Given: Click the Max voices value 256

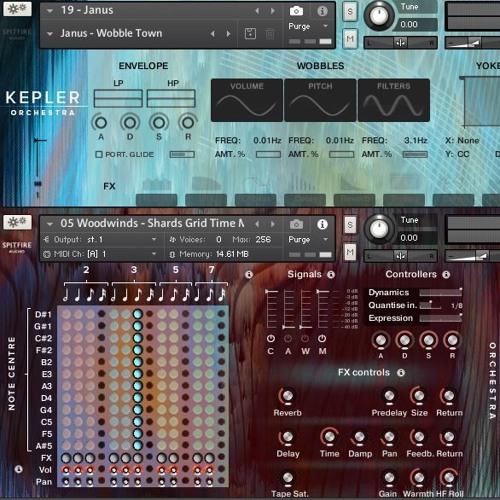Looking at the screenshot, I should click(x=263, y=239).
